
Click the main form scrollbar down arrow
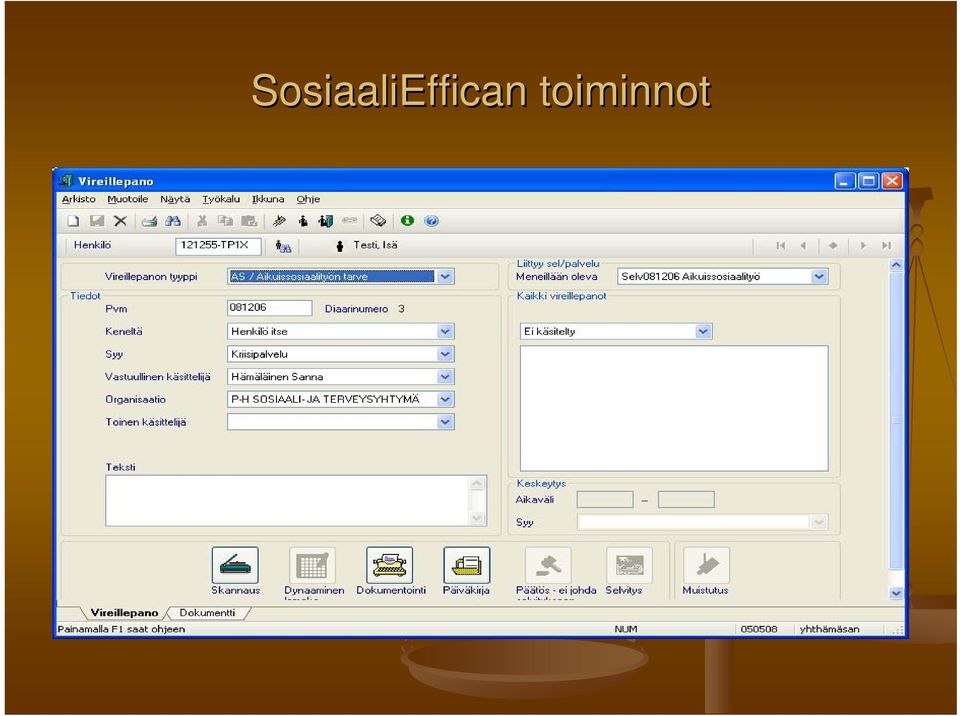pos(896,592)
